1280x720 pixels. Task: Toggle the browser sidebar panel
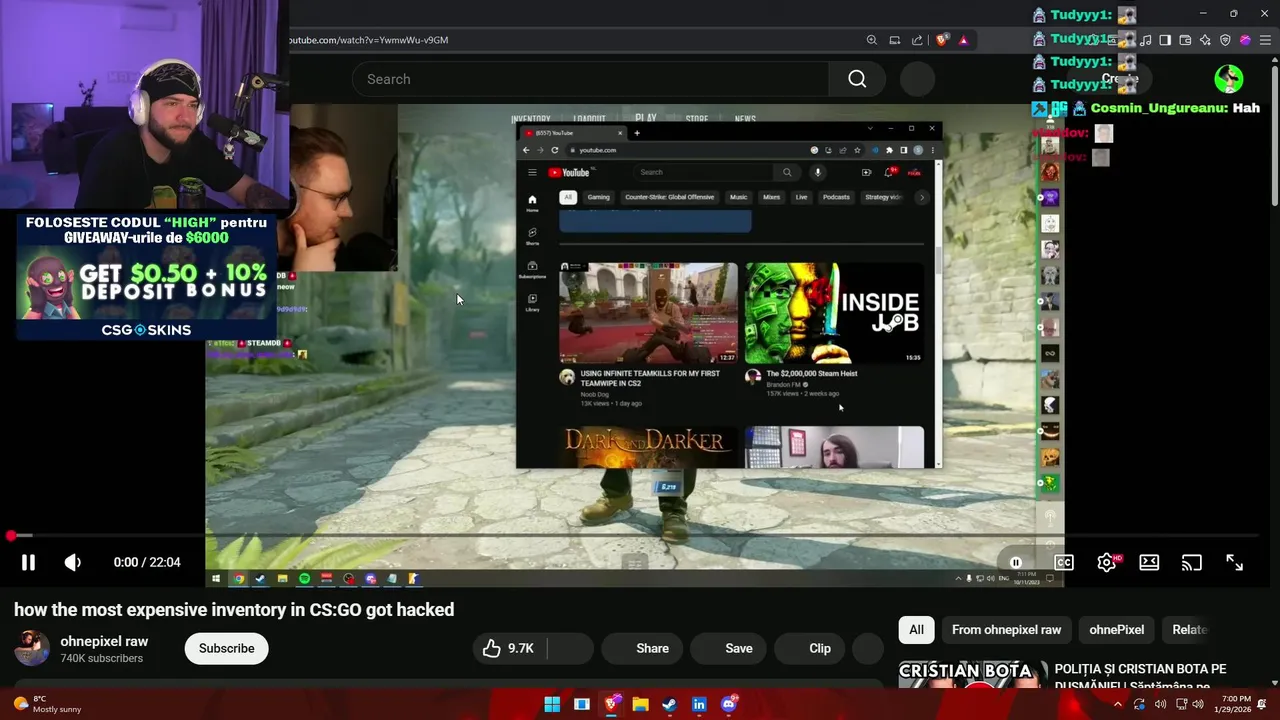pyautogui.click(x=1165, y=40)
